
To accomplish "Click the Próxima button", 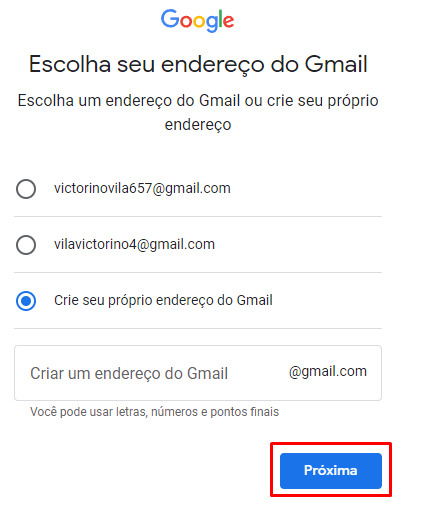I will (x=331, y=471).
